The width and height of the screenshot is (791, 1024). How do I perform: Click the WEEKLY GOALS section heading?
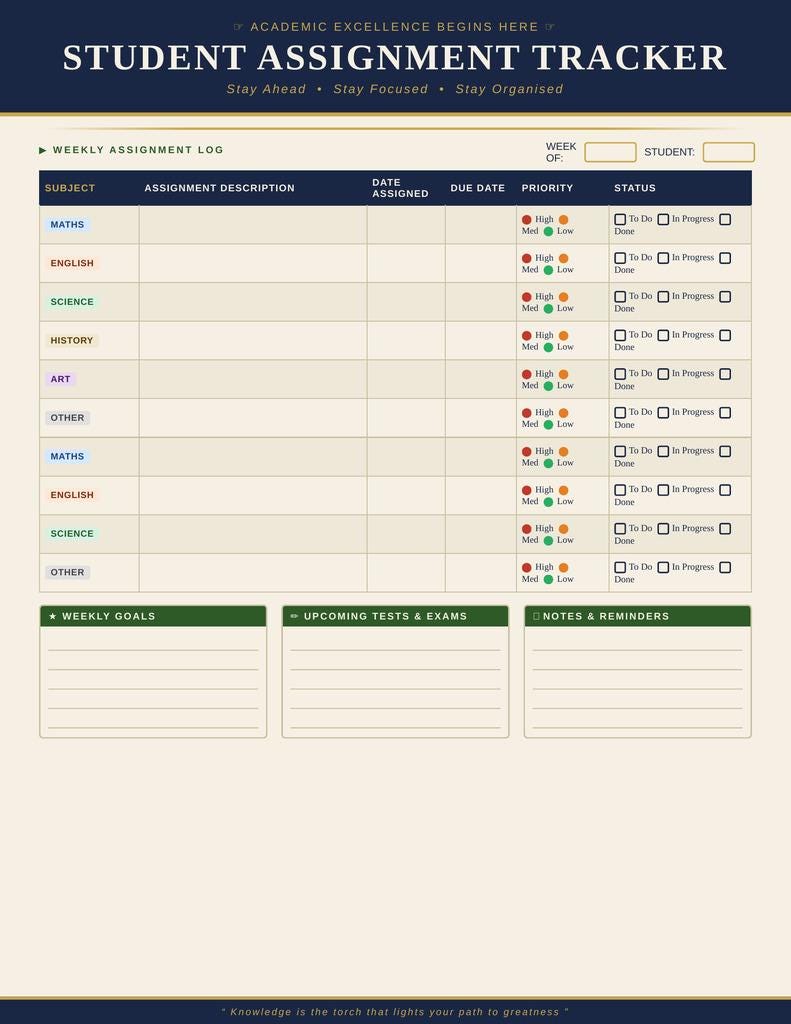(108, 616)
